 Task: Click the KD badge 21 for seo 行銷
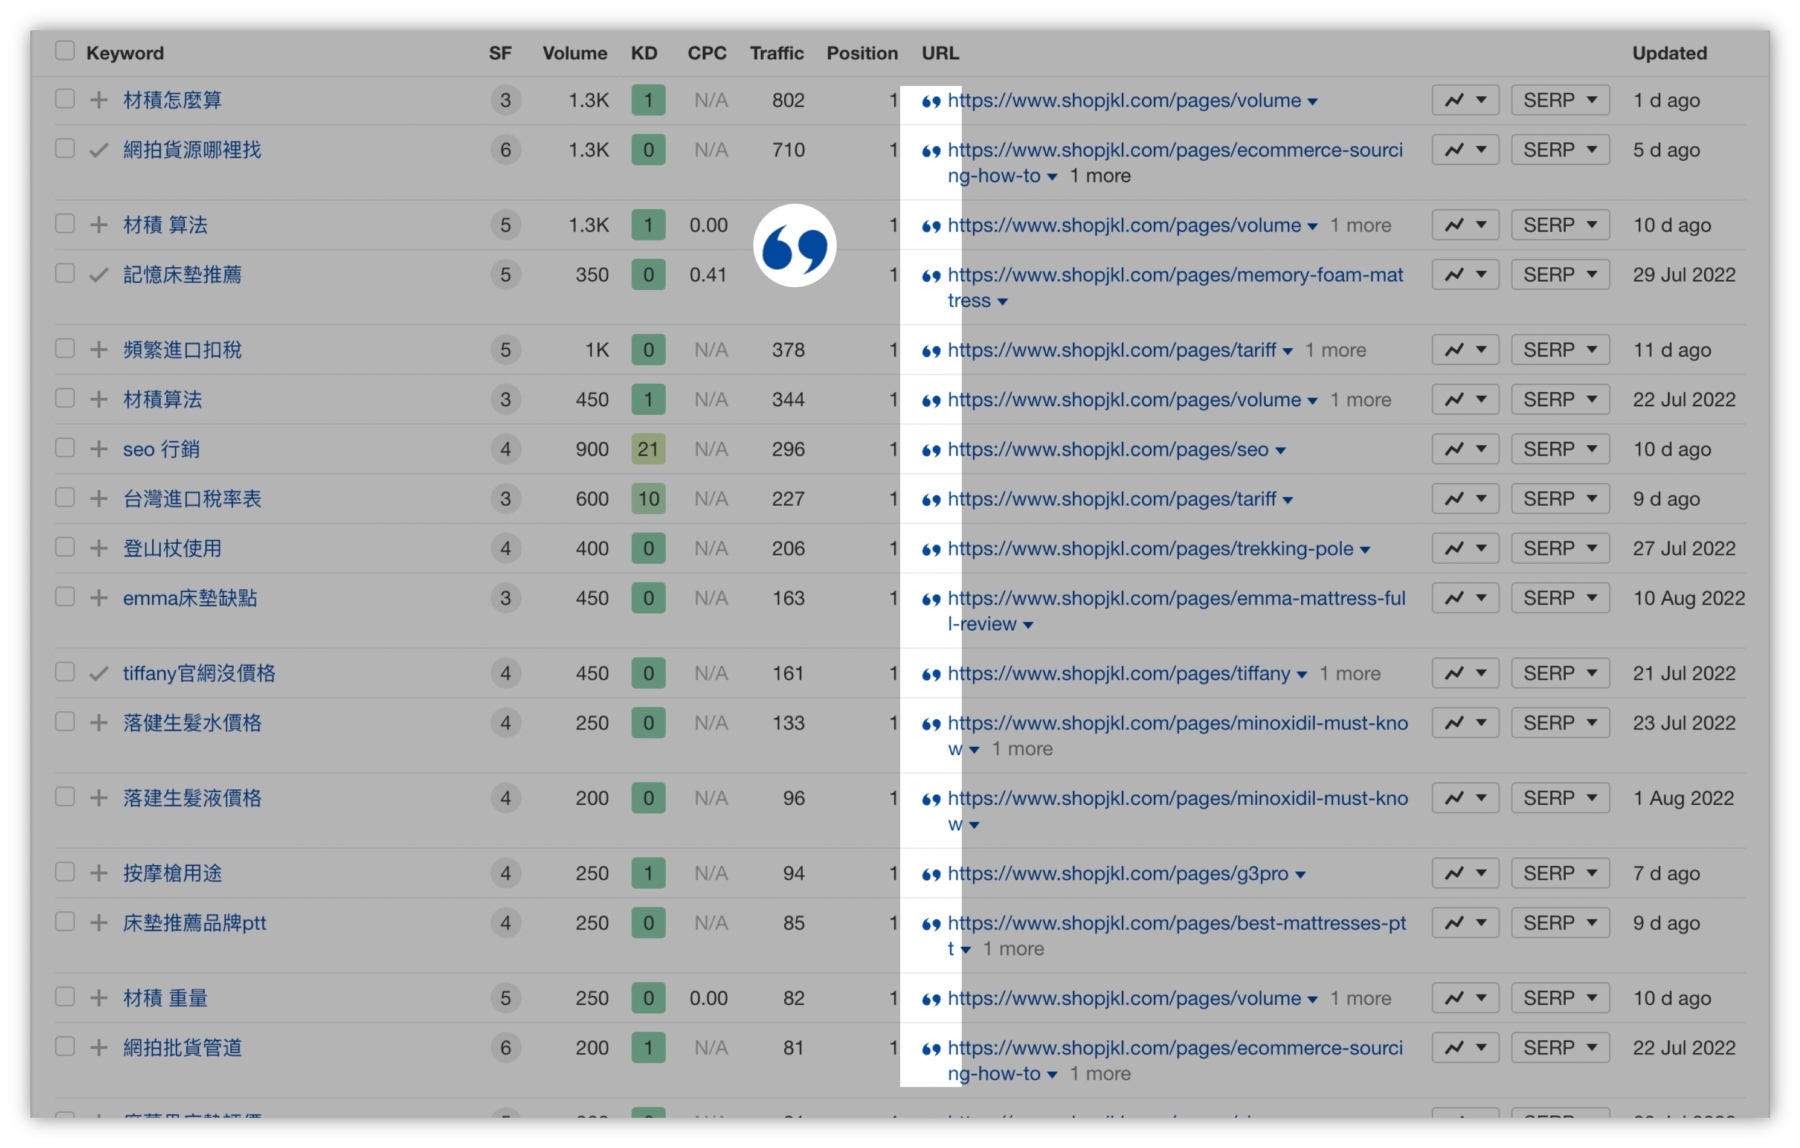click(648, 449)
